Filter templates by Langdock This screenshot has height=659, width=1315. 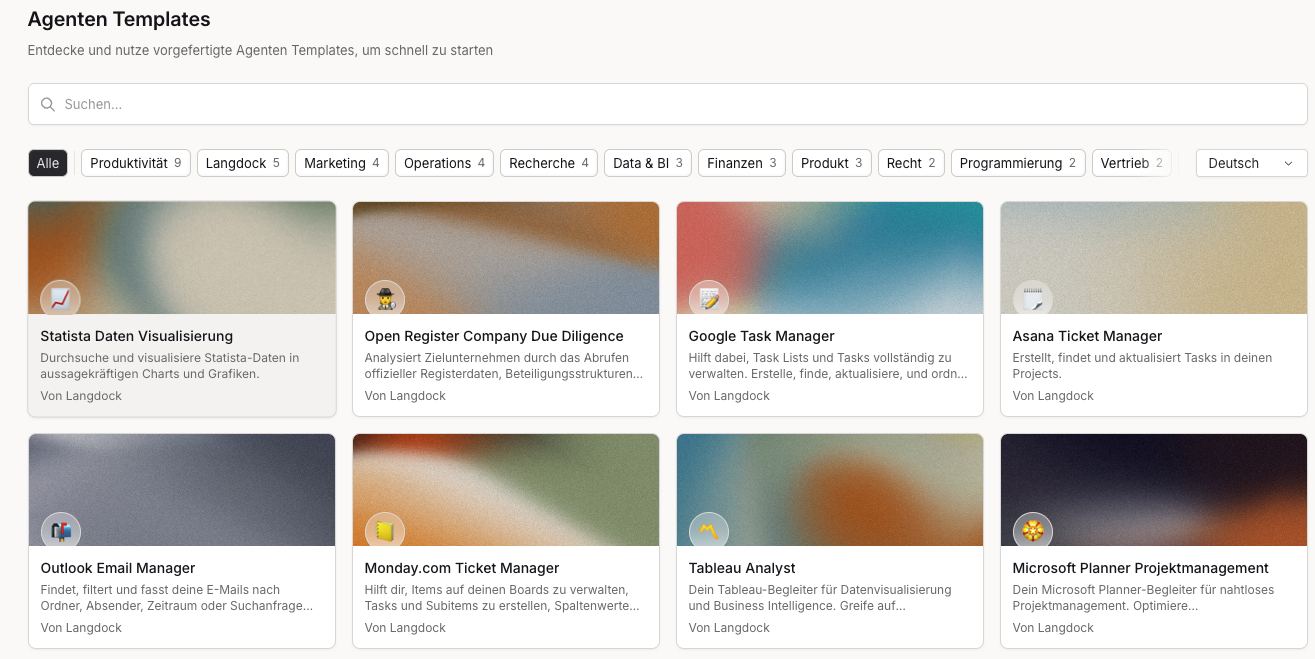pyautogui.click(x=243, y=163)
